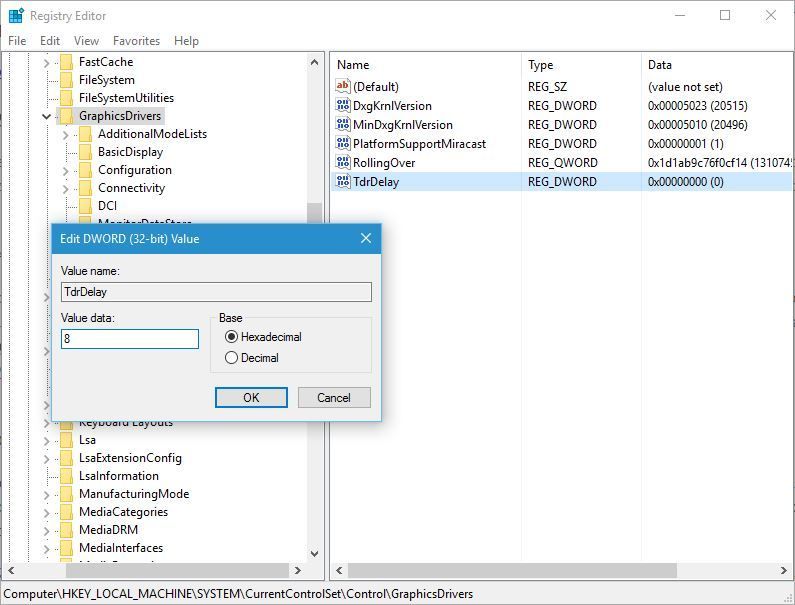Click the Configuration folder icon

coord(86,170)
